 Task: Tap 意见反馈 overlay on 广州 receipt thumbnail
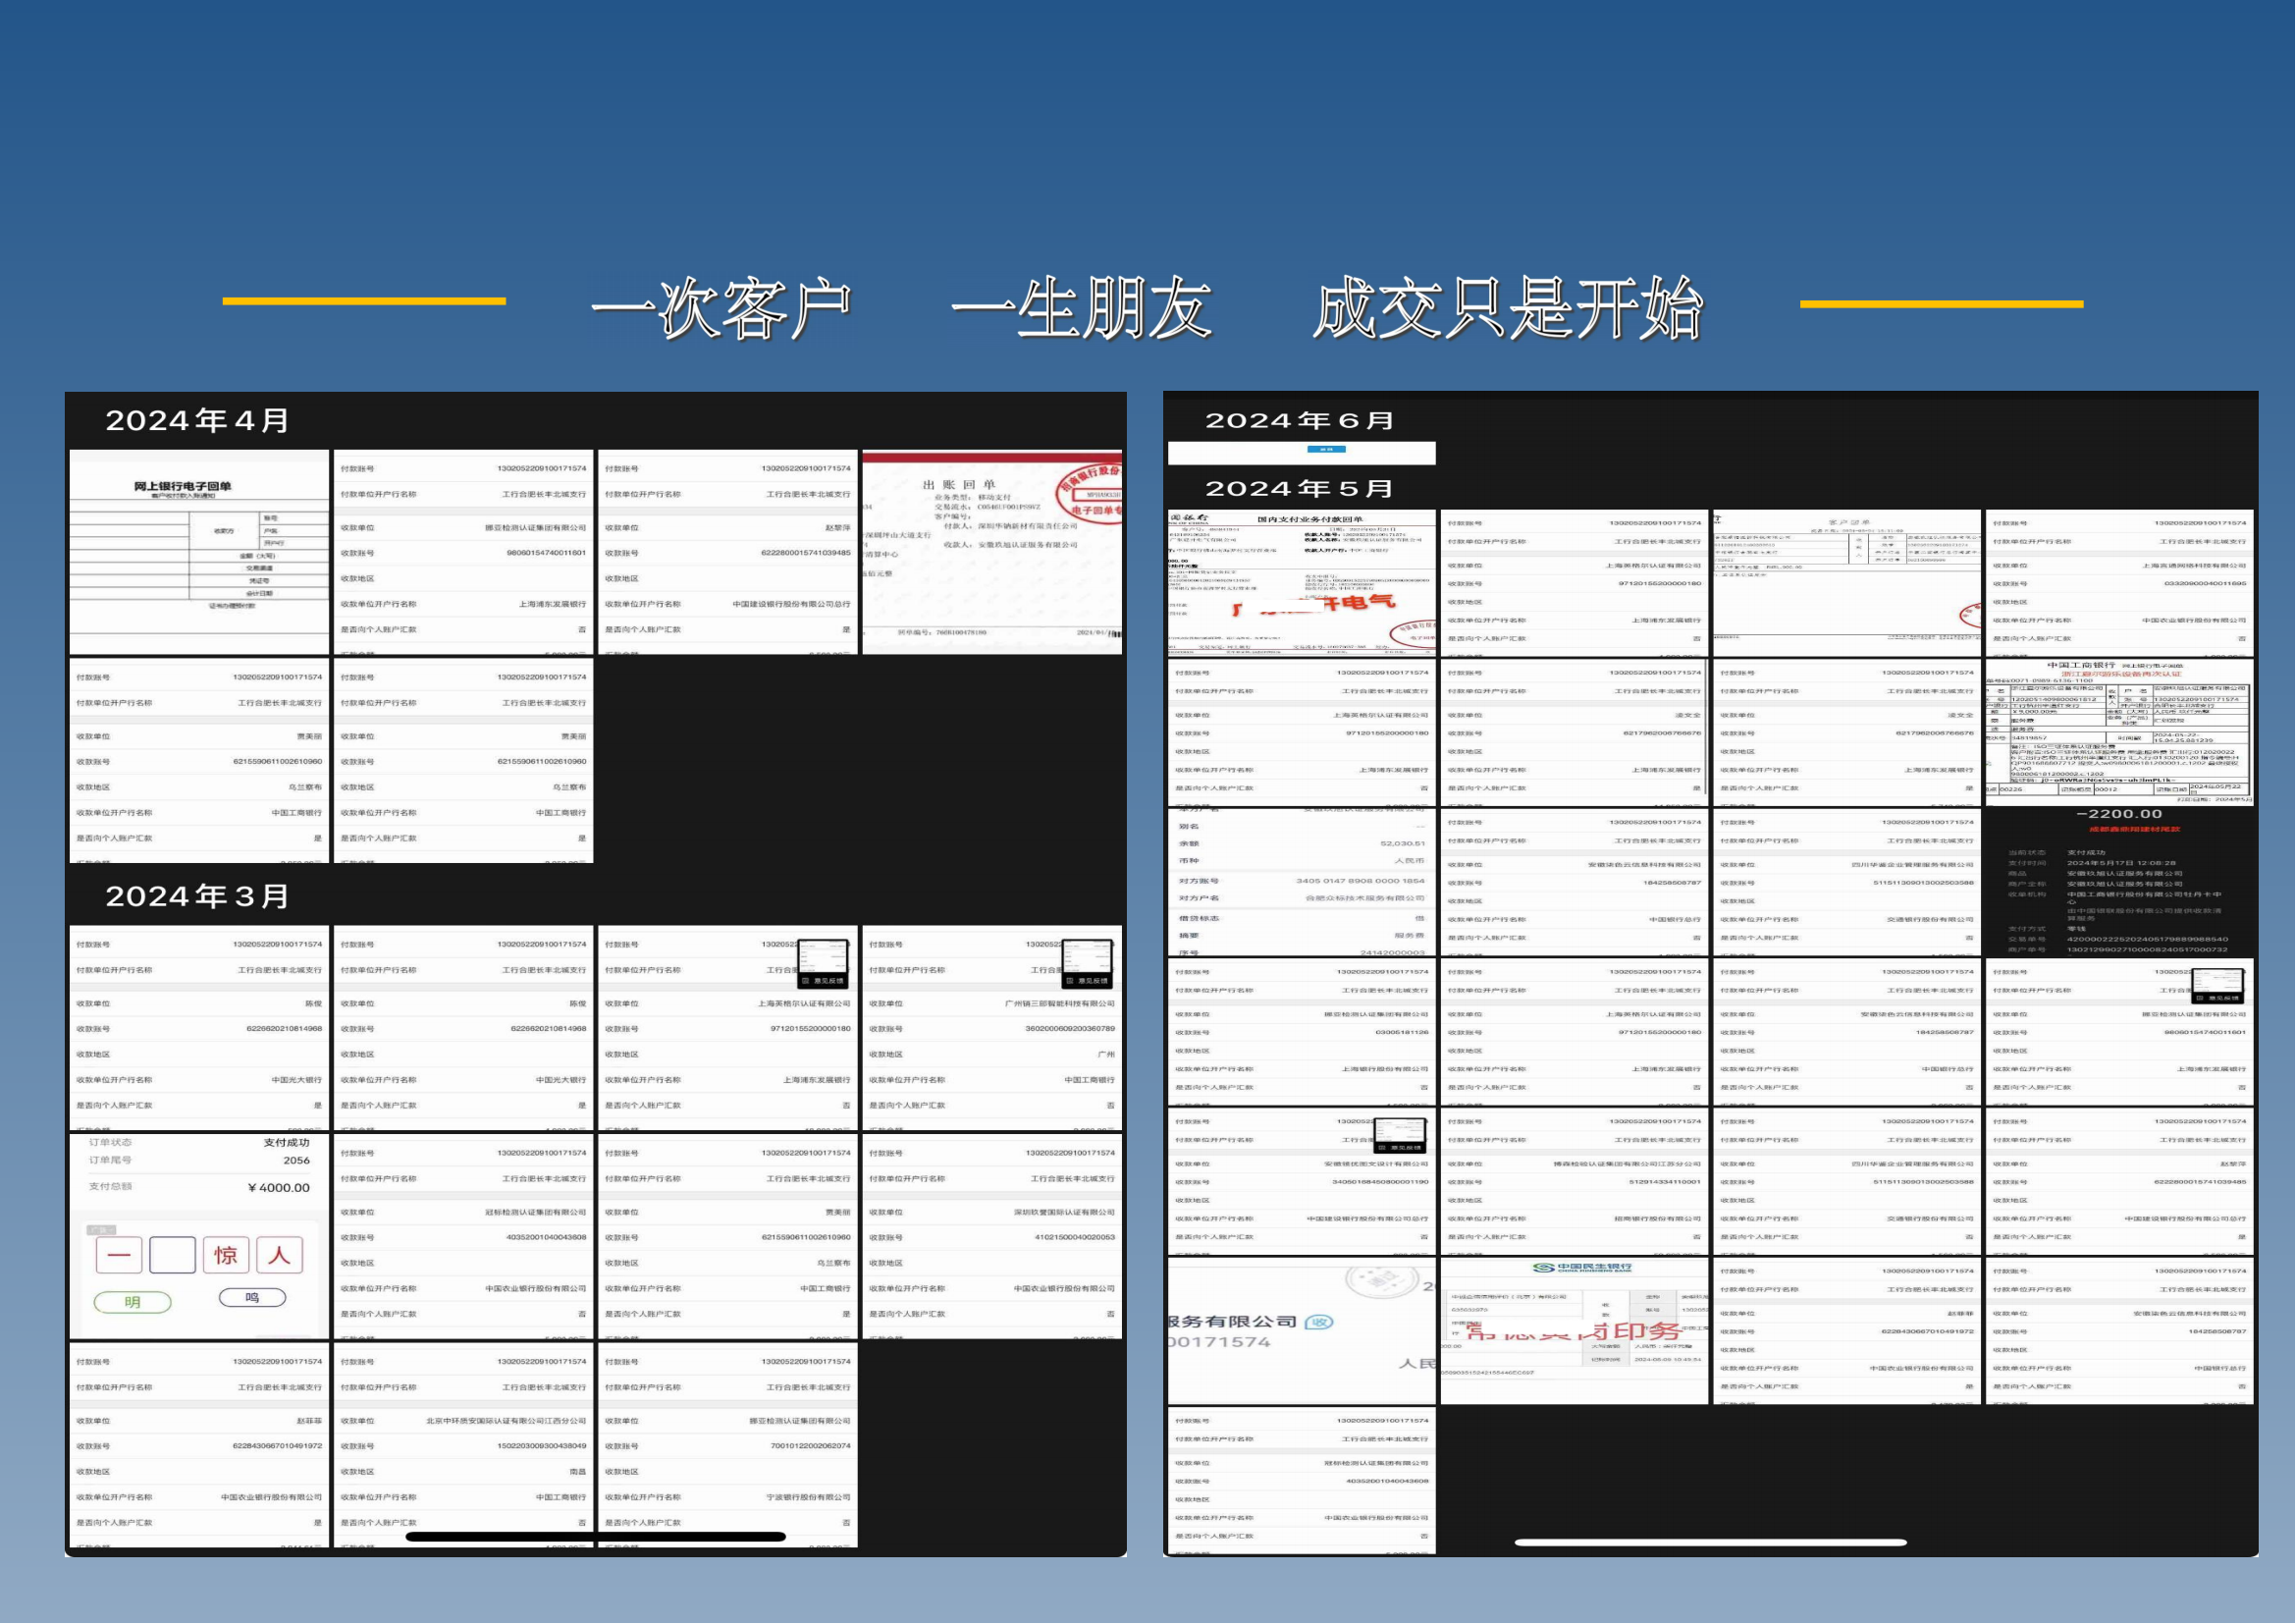point(1088,981)
